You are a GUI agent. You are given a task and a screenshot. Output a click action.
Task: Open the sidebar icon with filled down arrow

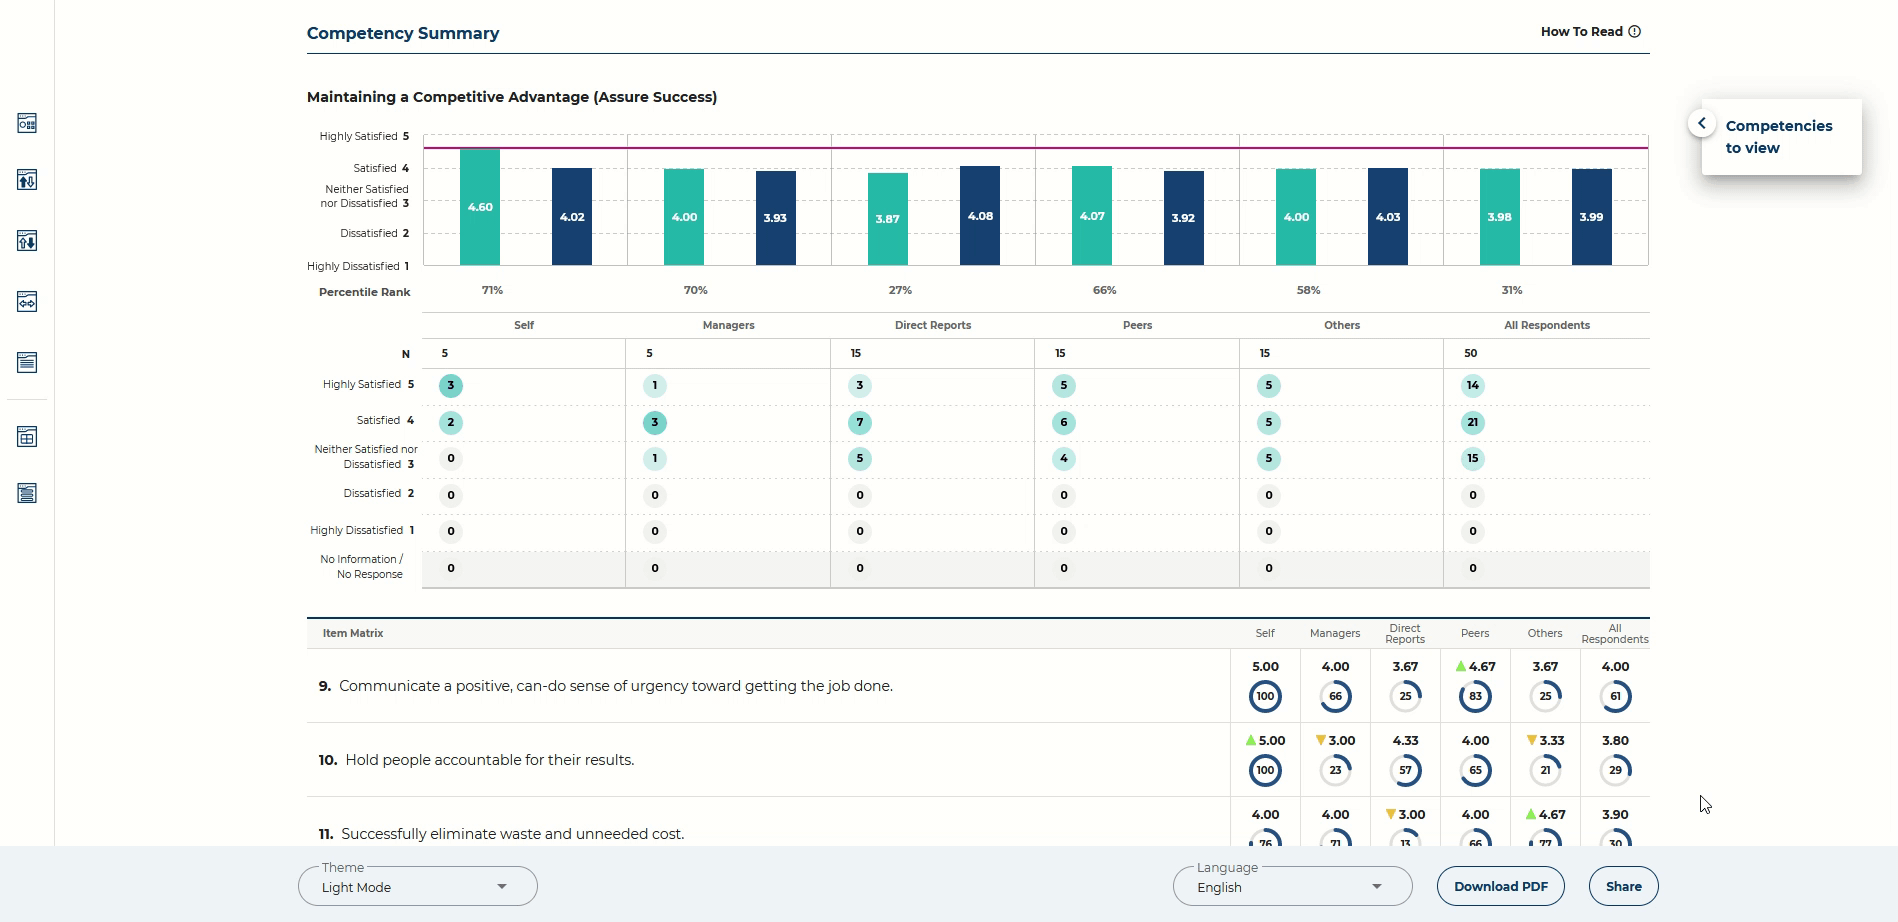pyautogui.click(x=27, y=241)
